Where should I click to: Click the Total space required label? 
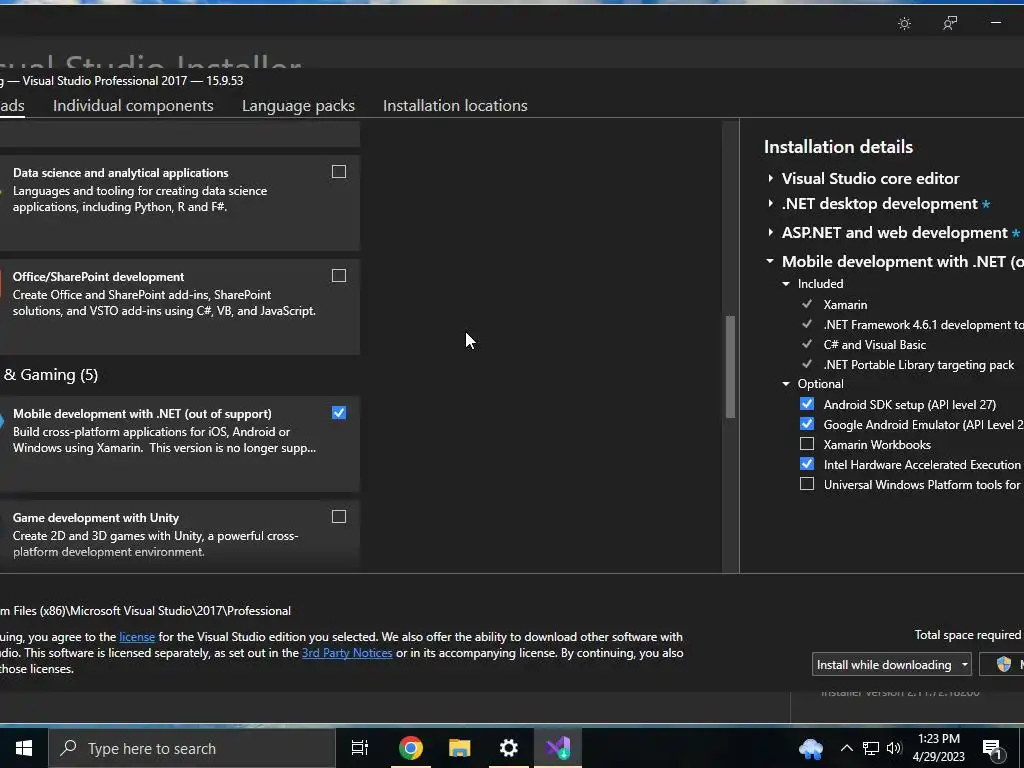pos(968,635)
